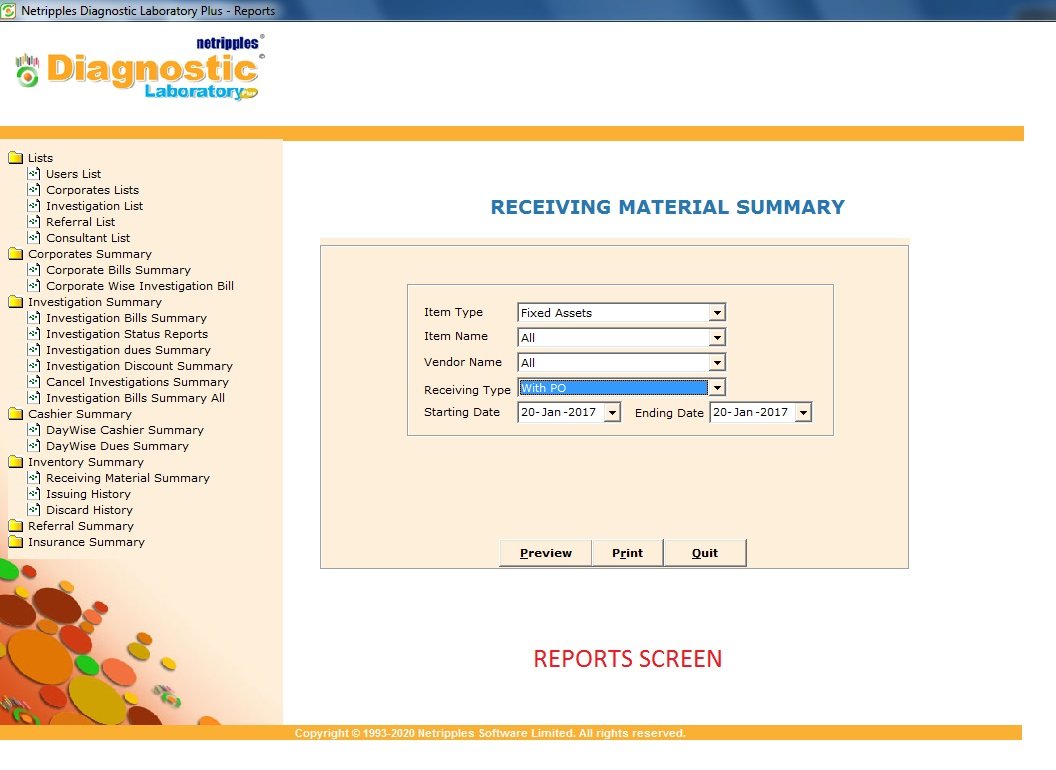The image size is (1056, 770).
Task: Click the Inventory Summary folder icon
Action: point(15,462)
